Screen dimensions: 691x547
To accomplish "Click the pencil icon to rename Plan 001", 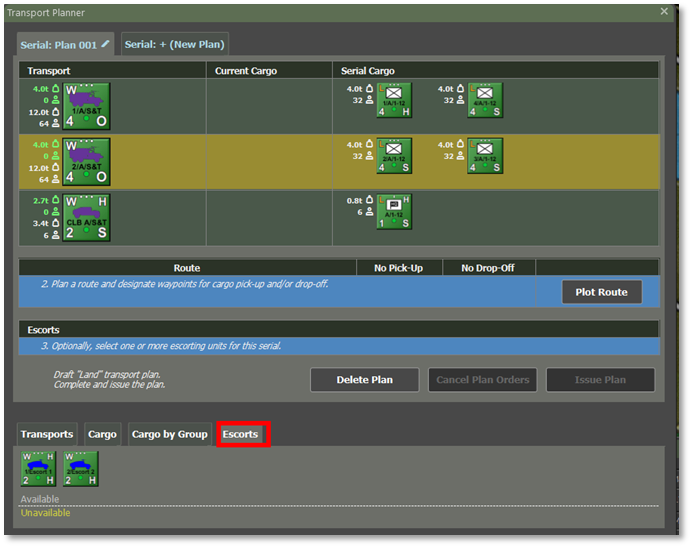I will [x=106, y=44].
